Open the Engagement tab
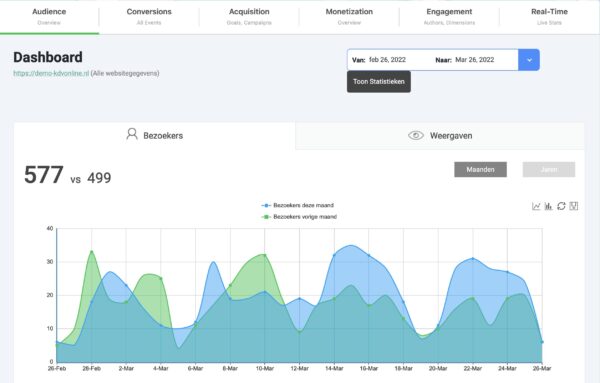This screenshot has height=383, width=600. click(x=449, y=16)
